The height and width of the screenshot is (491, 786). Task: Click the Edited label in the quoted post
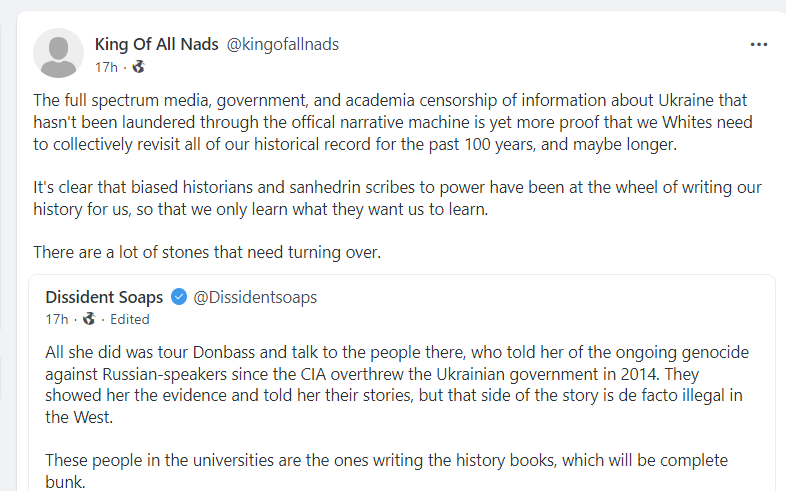click(x=129, y=319)
